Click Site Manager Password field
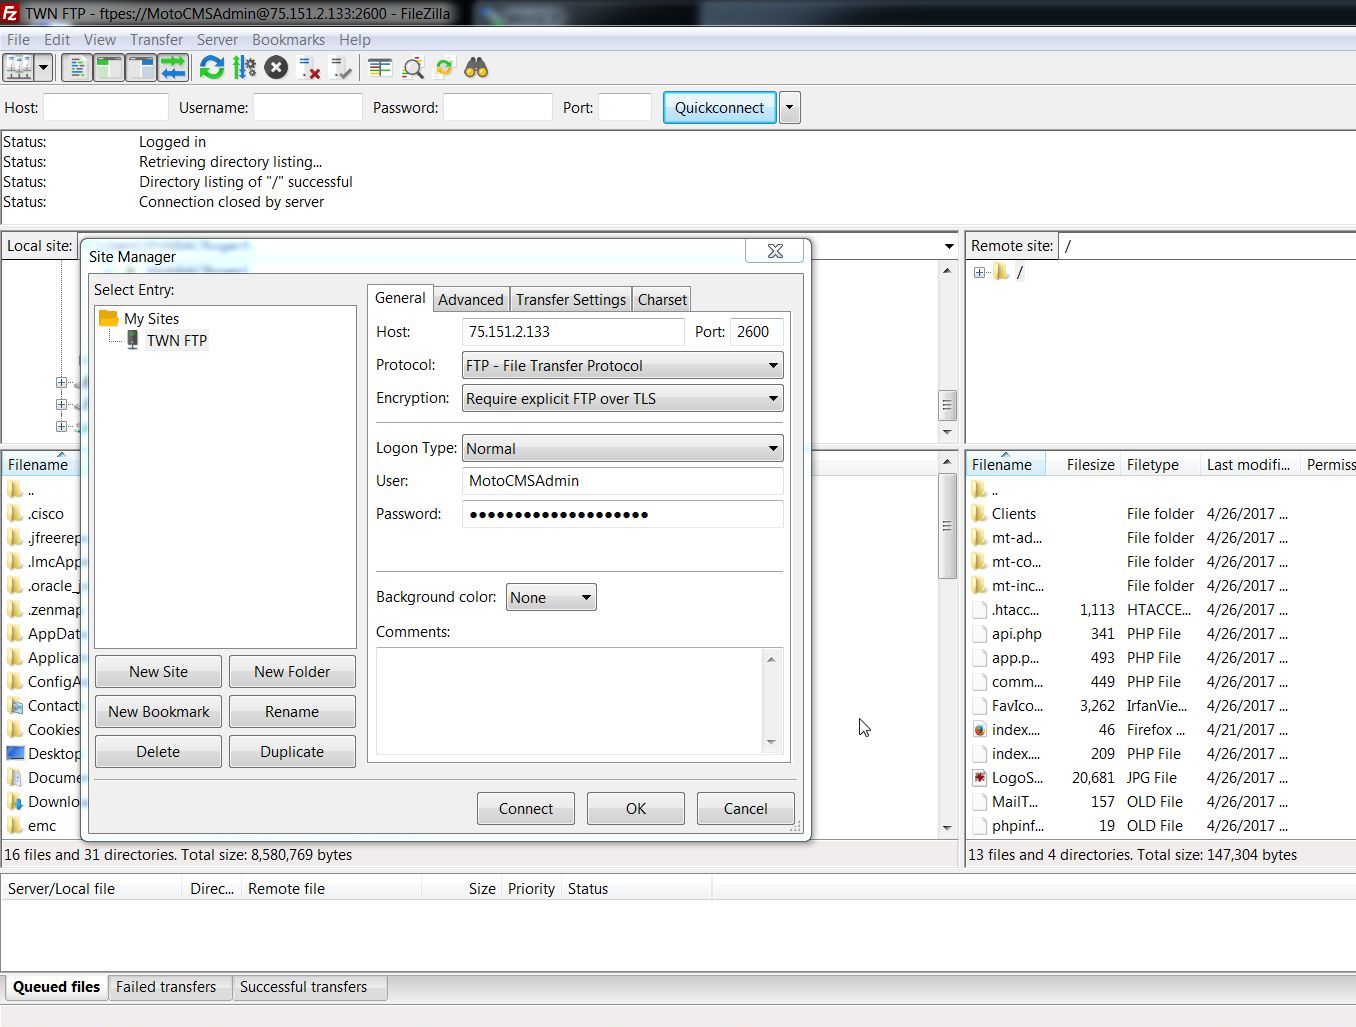Screen dimensions: 1356x1027 622,514
